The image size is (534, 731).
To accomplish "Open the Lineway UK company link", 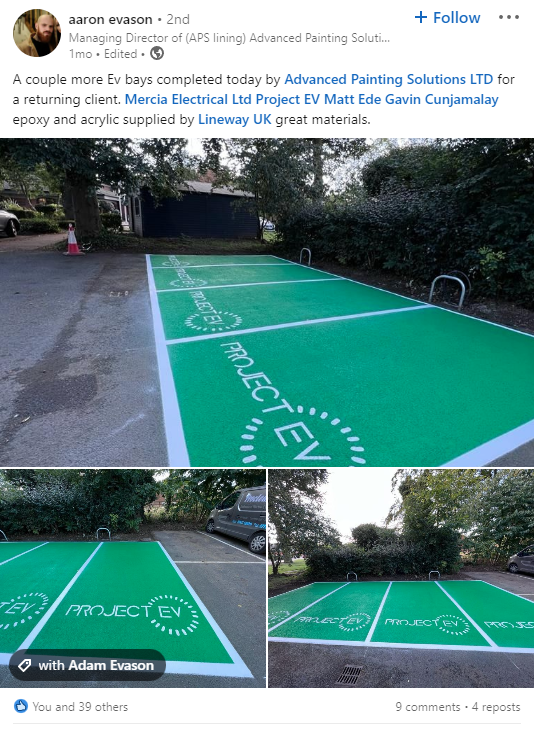I will pyautogui.click(x=235, y=119).
